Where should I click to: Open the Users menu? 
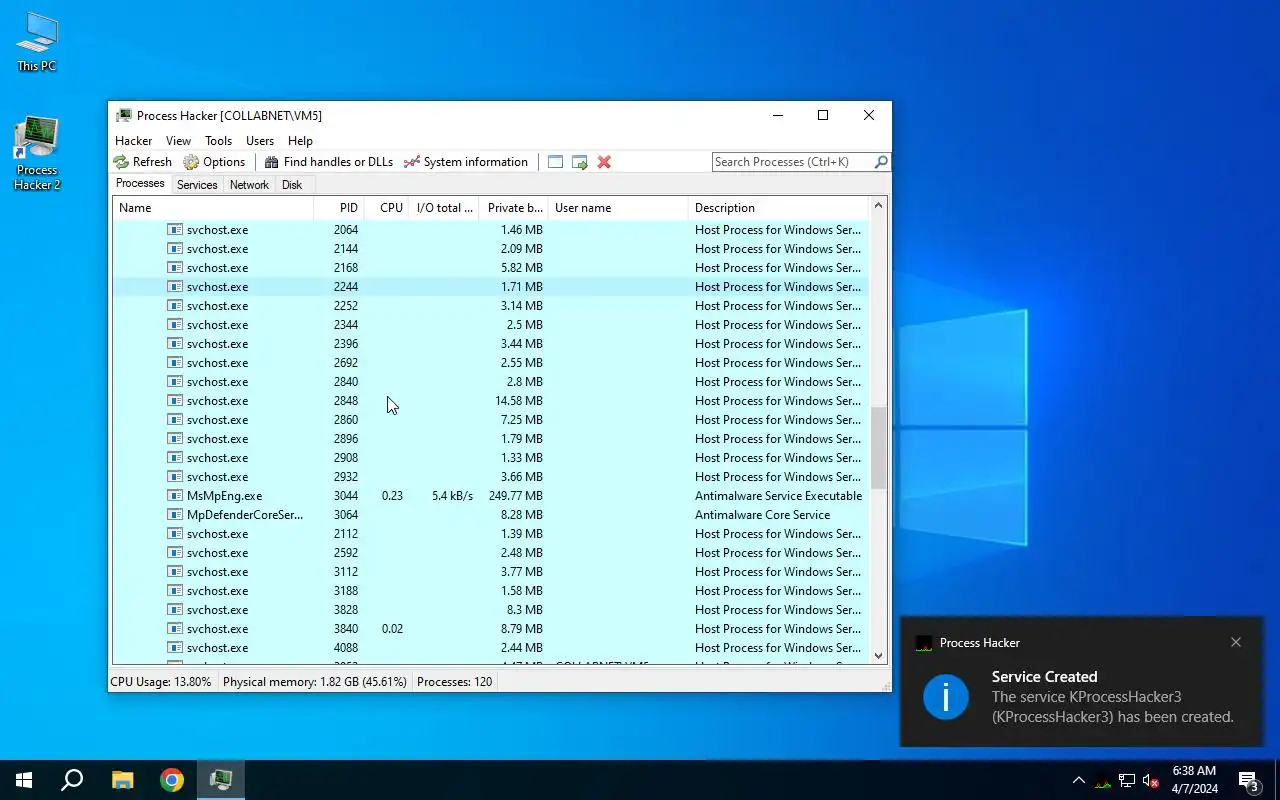[x=260, y=141]
